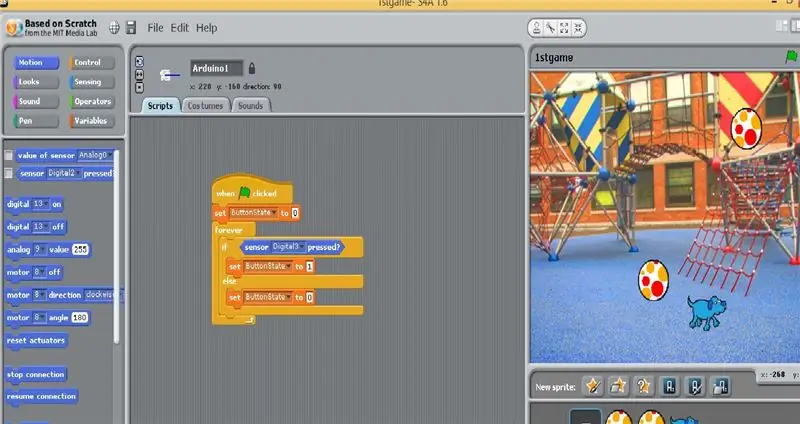The image size is (800, 424).
Task: Tick the value of sensor Analog0 checkbox
Action: click(8, 155)
